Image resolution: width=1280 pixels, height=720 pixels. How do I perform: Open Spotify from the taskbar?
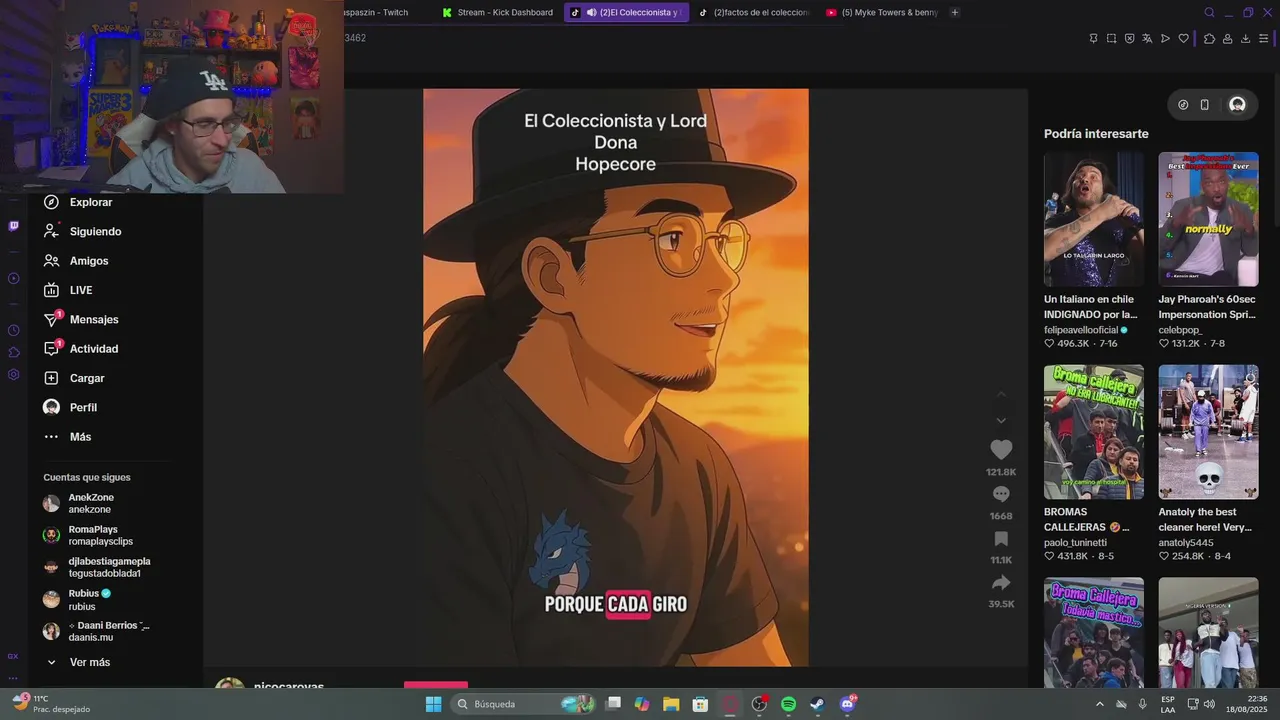coord(788,704)
